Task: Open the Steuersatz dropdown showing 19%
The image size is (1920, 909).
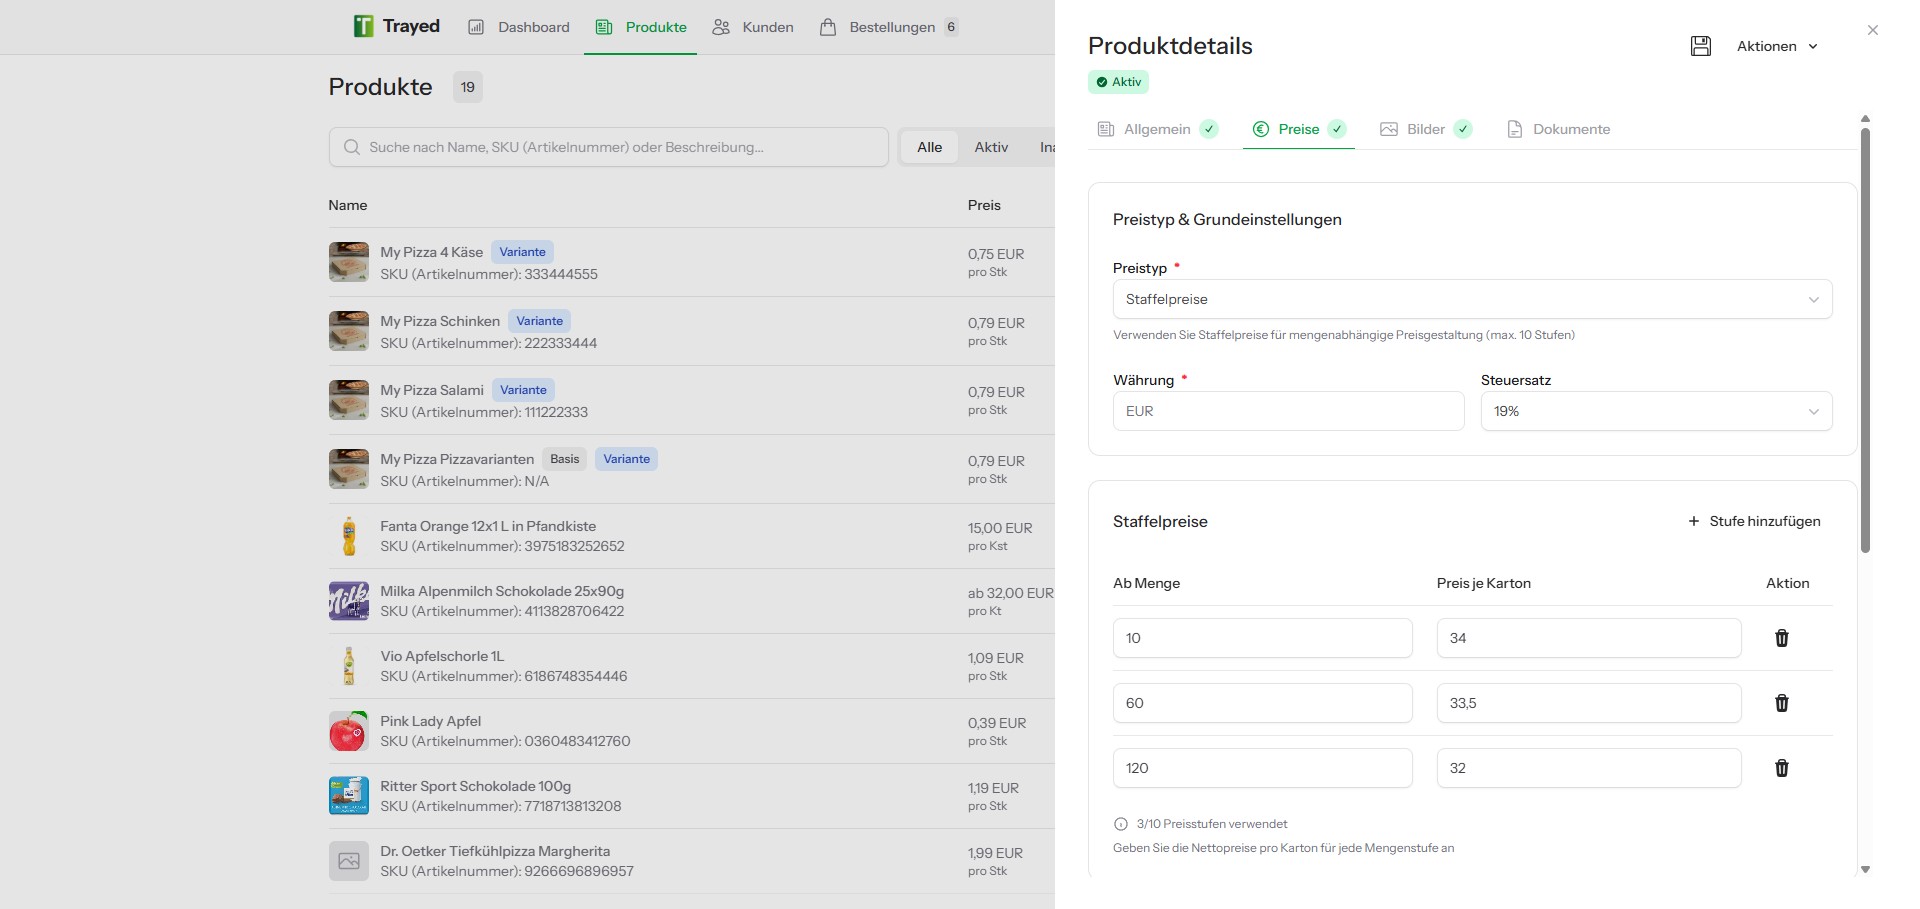Action: (x=1655, y=411)
